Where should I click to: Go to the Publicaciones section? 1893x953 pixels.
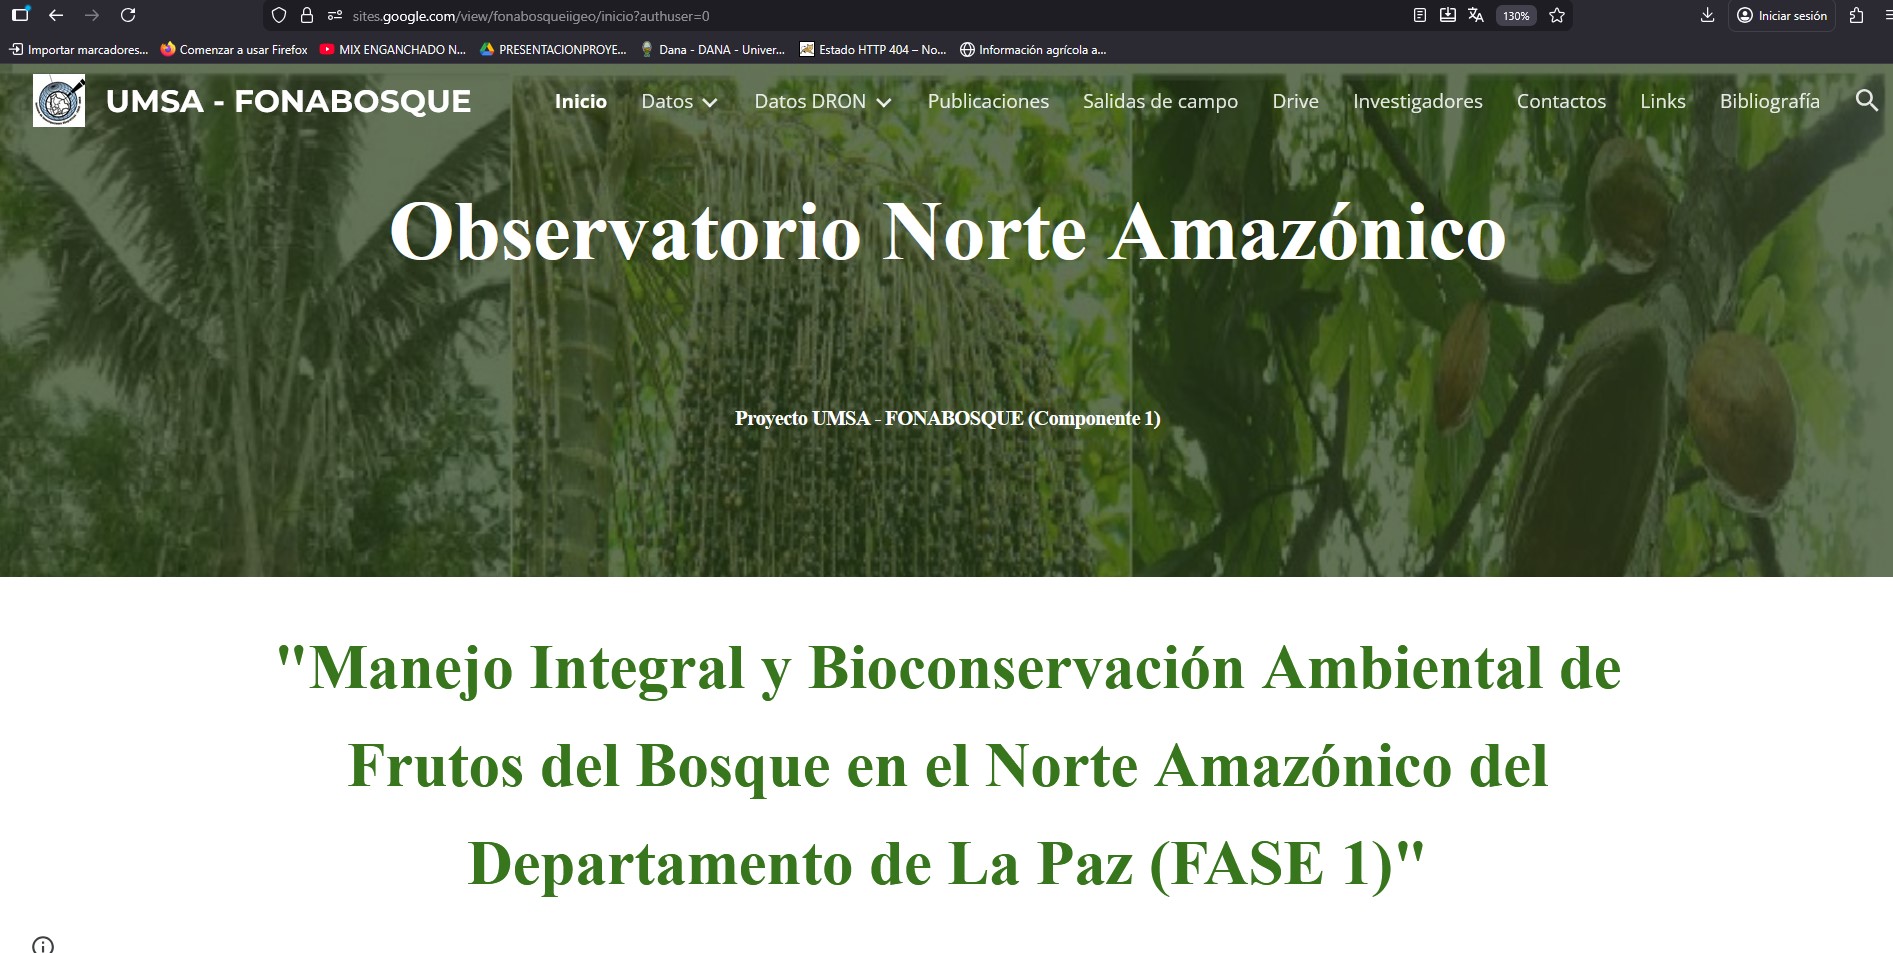pos(987,101)
